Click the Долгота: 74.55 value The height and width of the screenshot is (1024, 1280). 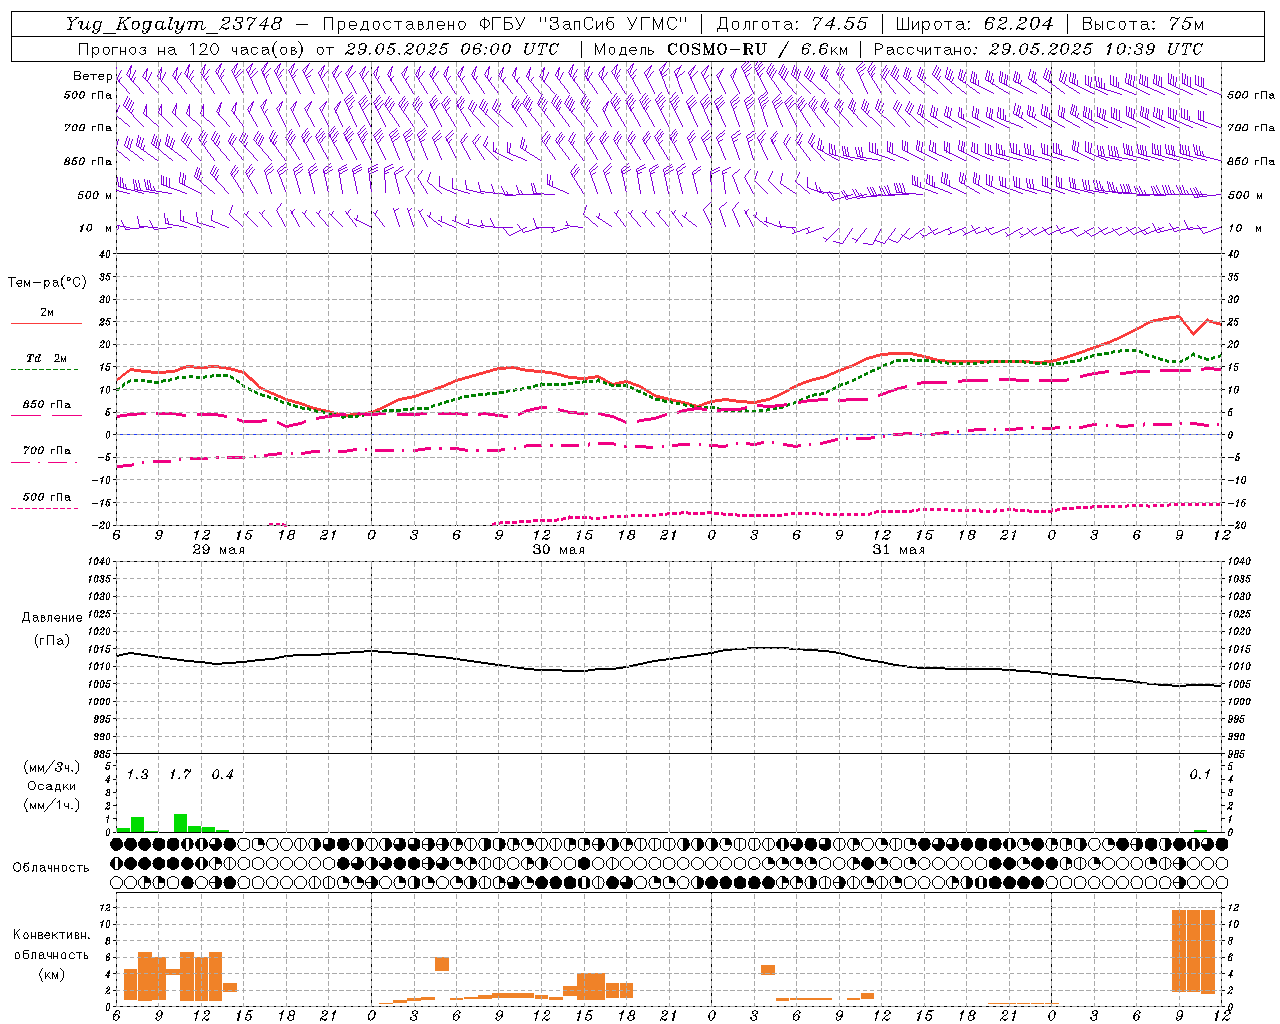pyautogui.click(x=792, y=24)
